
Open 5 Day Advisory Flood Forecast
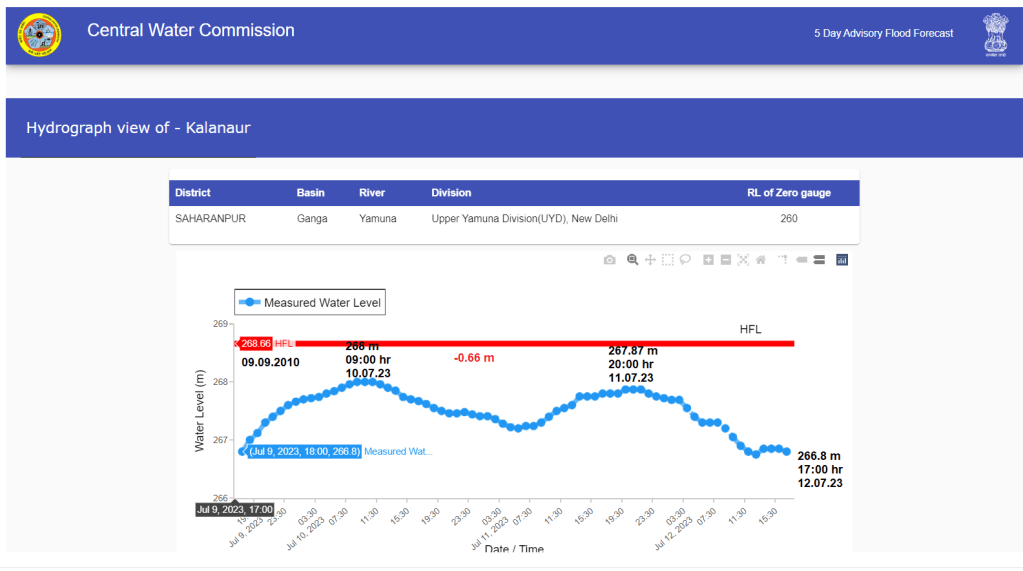tap(883, 34)
